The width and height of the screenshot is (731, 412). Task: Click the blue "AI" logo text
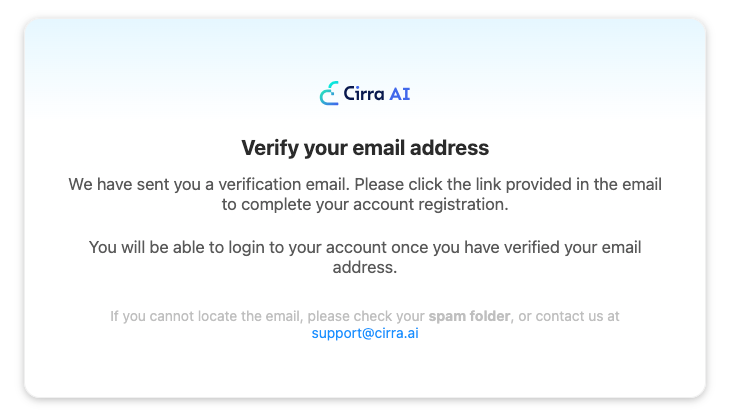point(400,94)
